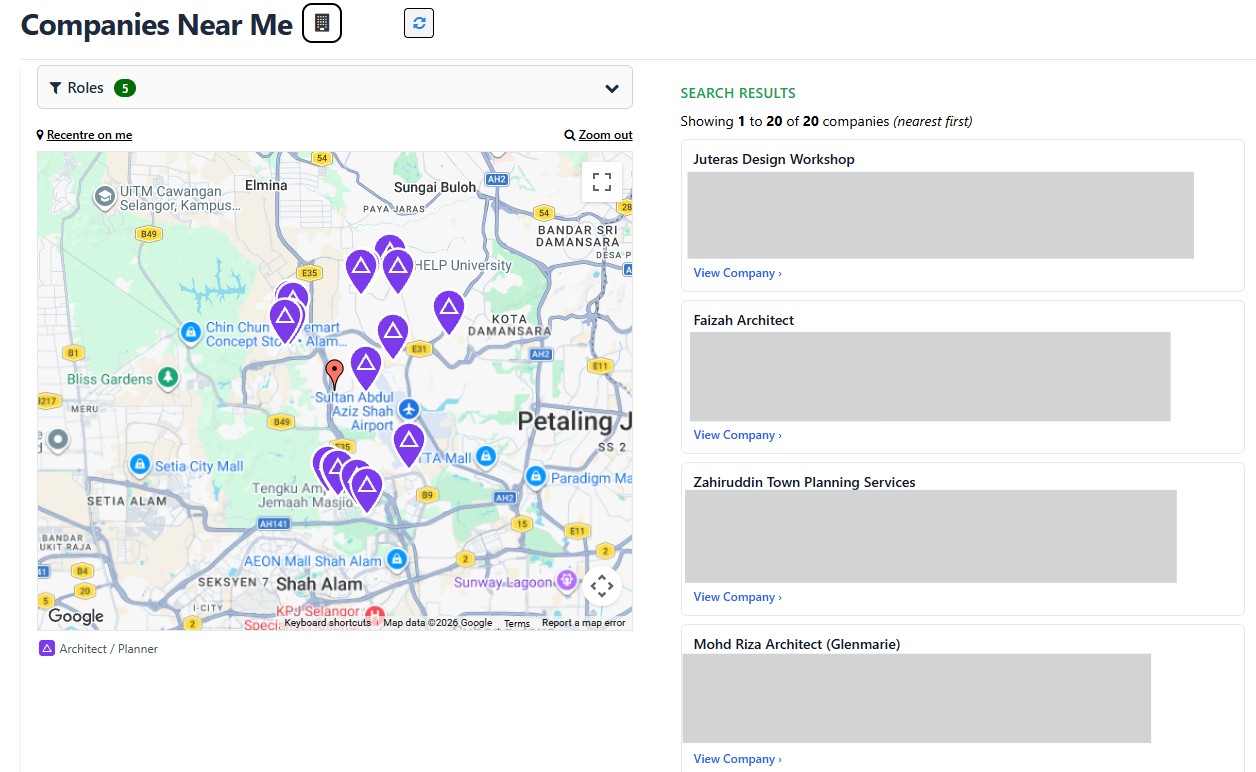Click the Roles panel chevron arrow

pos(612,88)
